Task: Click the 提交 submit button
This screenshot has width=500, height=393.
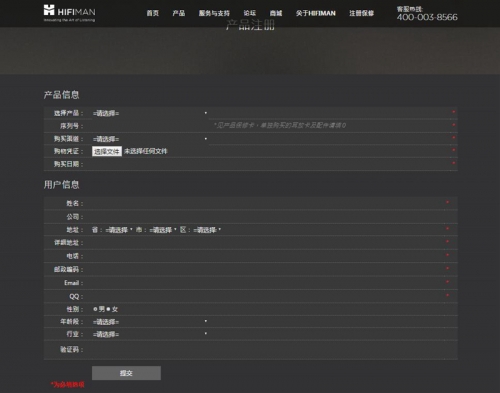Action: (x=126, y=373)
